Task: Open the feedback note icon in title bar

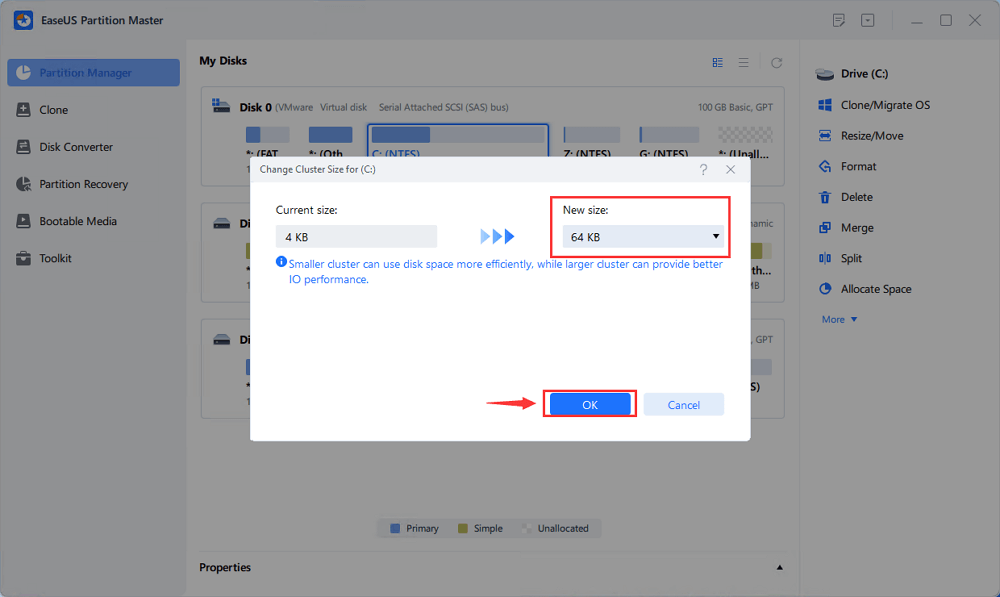Action: click(839, 20)
